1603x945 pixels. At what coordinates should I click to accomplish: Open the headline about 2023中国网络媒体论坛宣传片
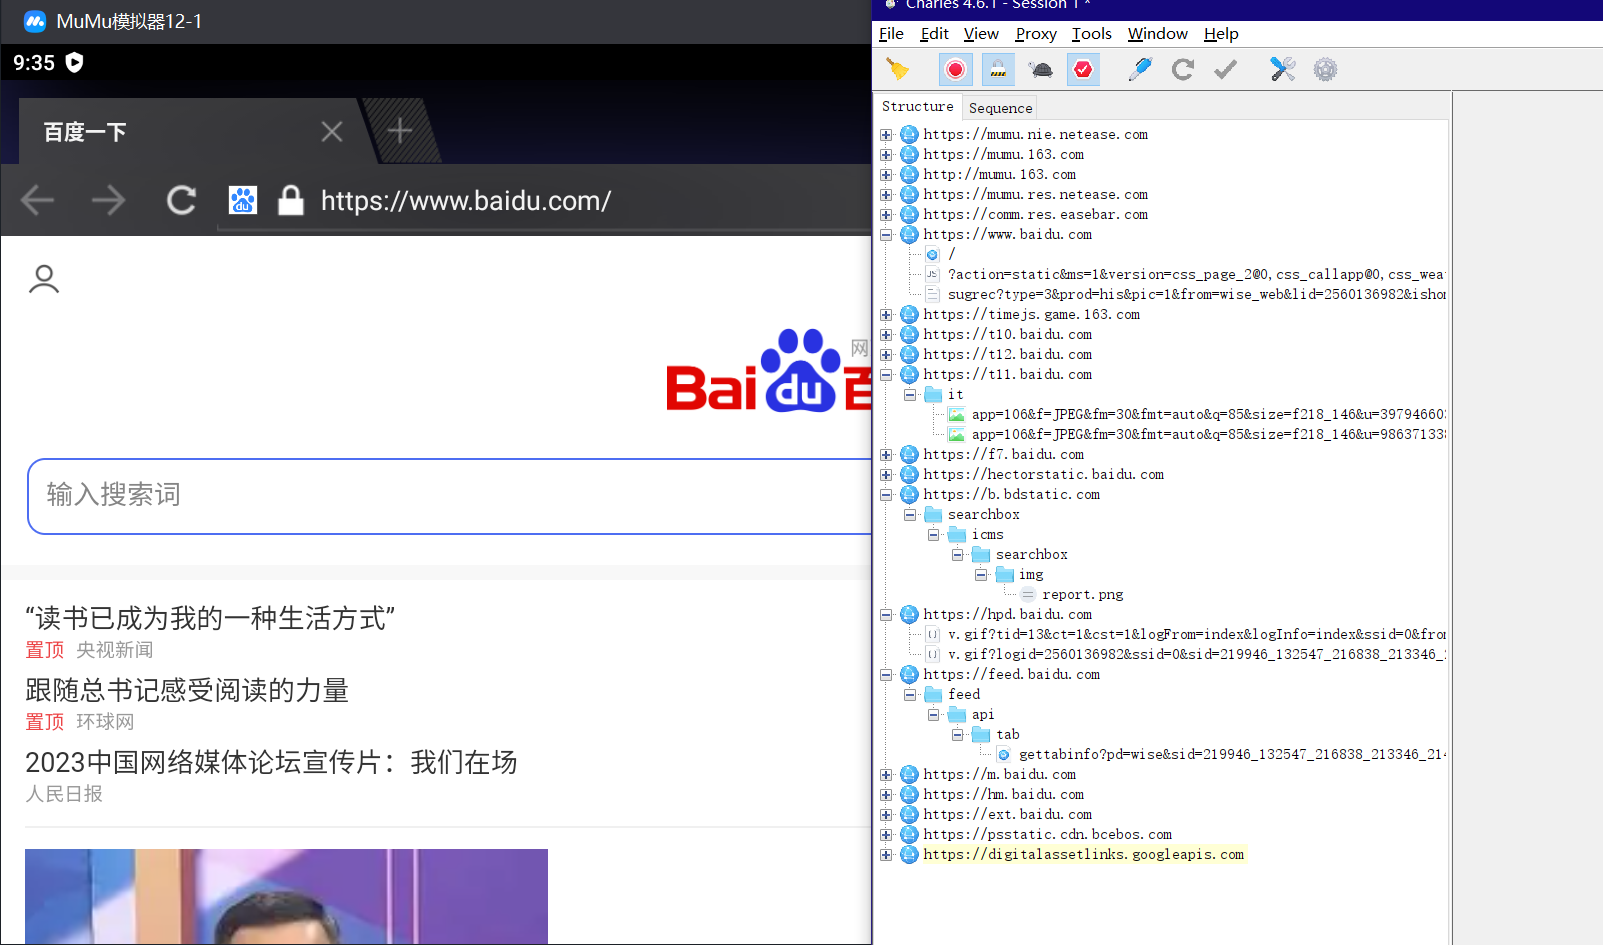point(271,762)
